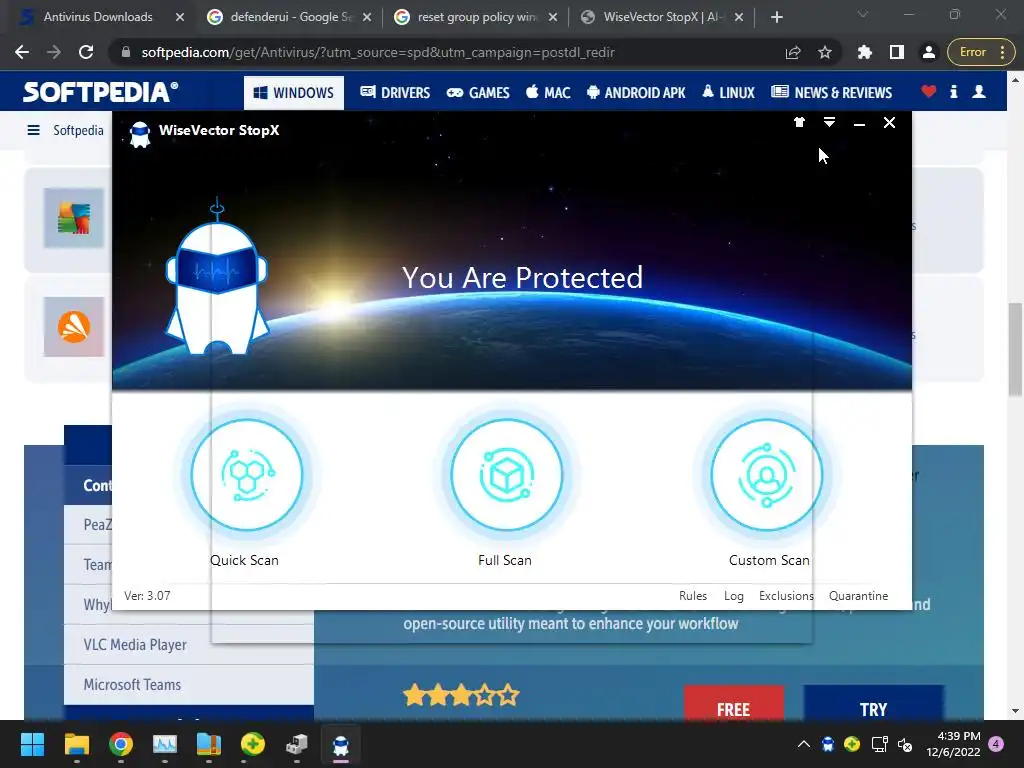Open Chrome tab search chevron

tap(863, 14)
